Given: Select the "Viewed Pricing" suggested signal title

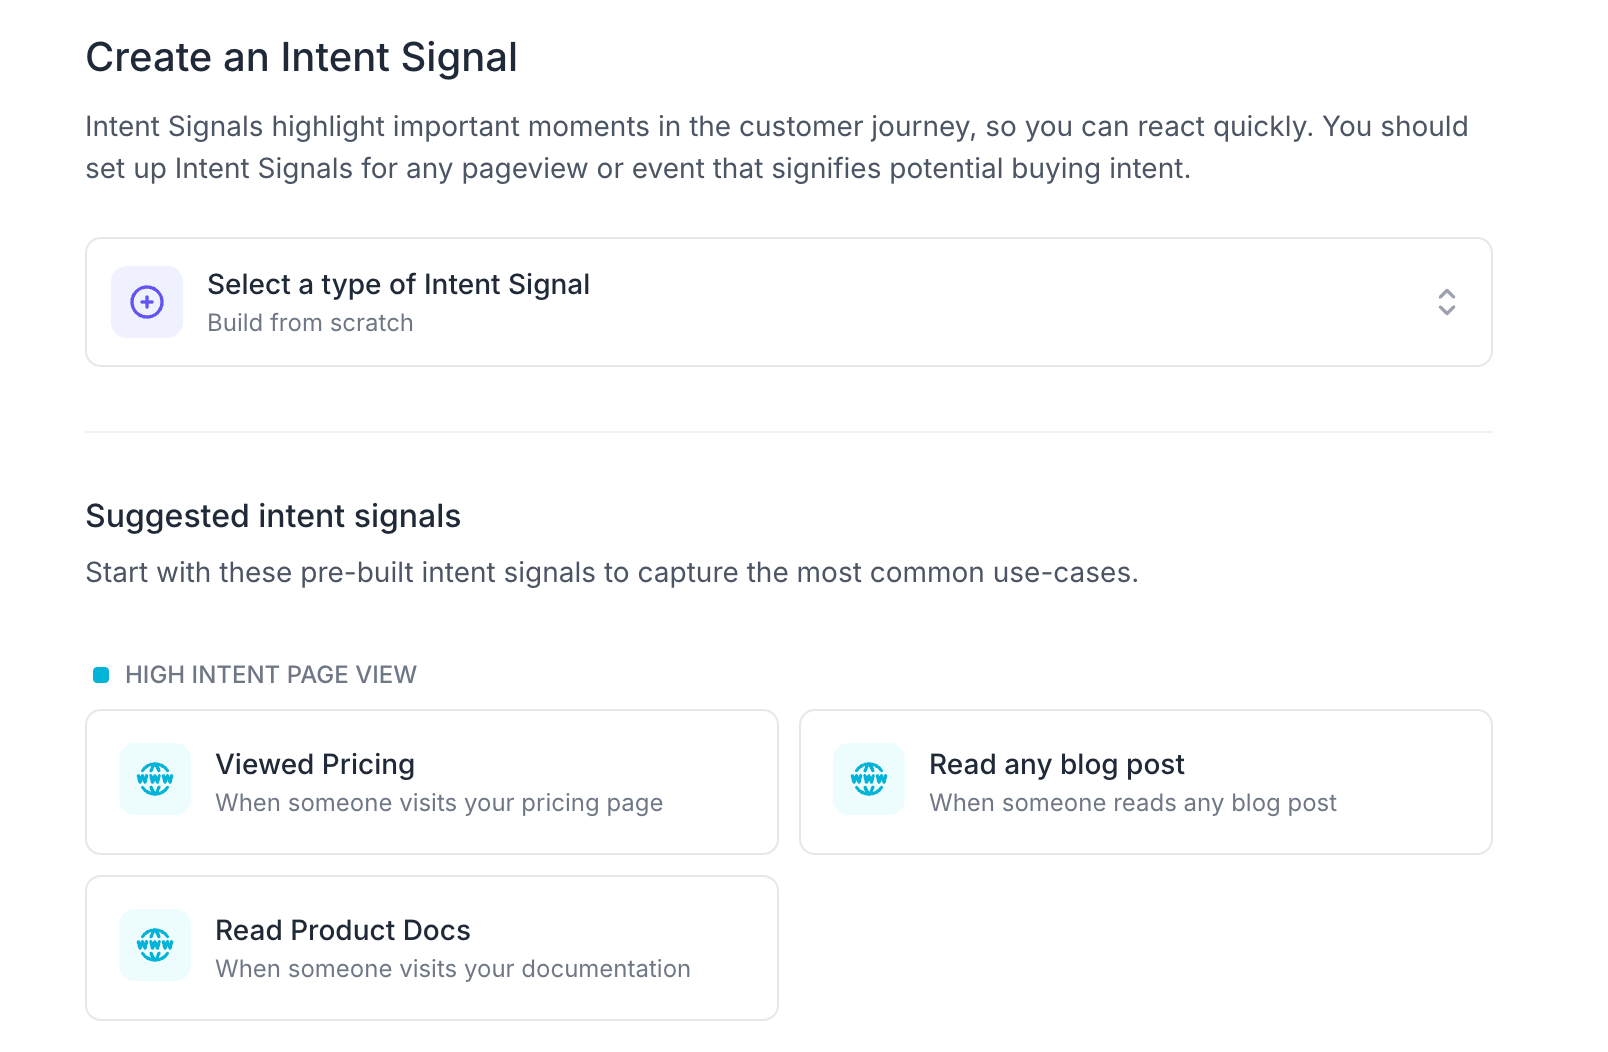Looking at the screenshot, I should click(315, 765).
